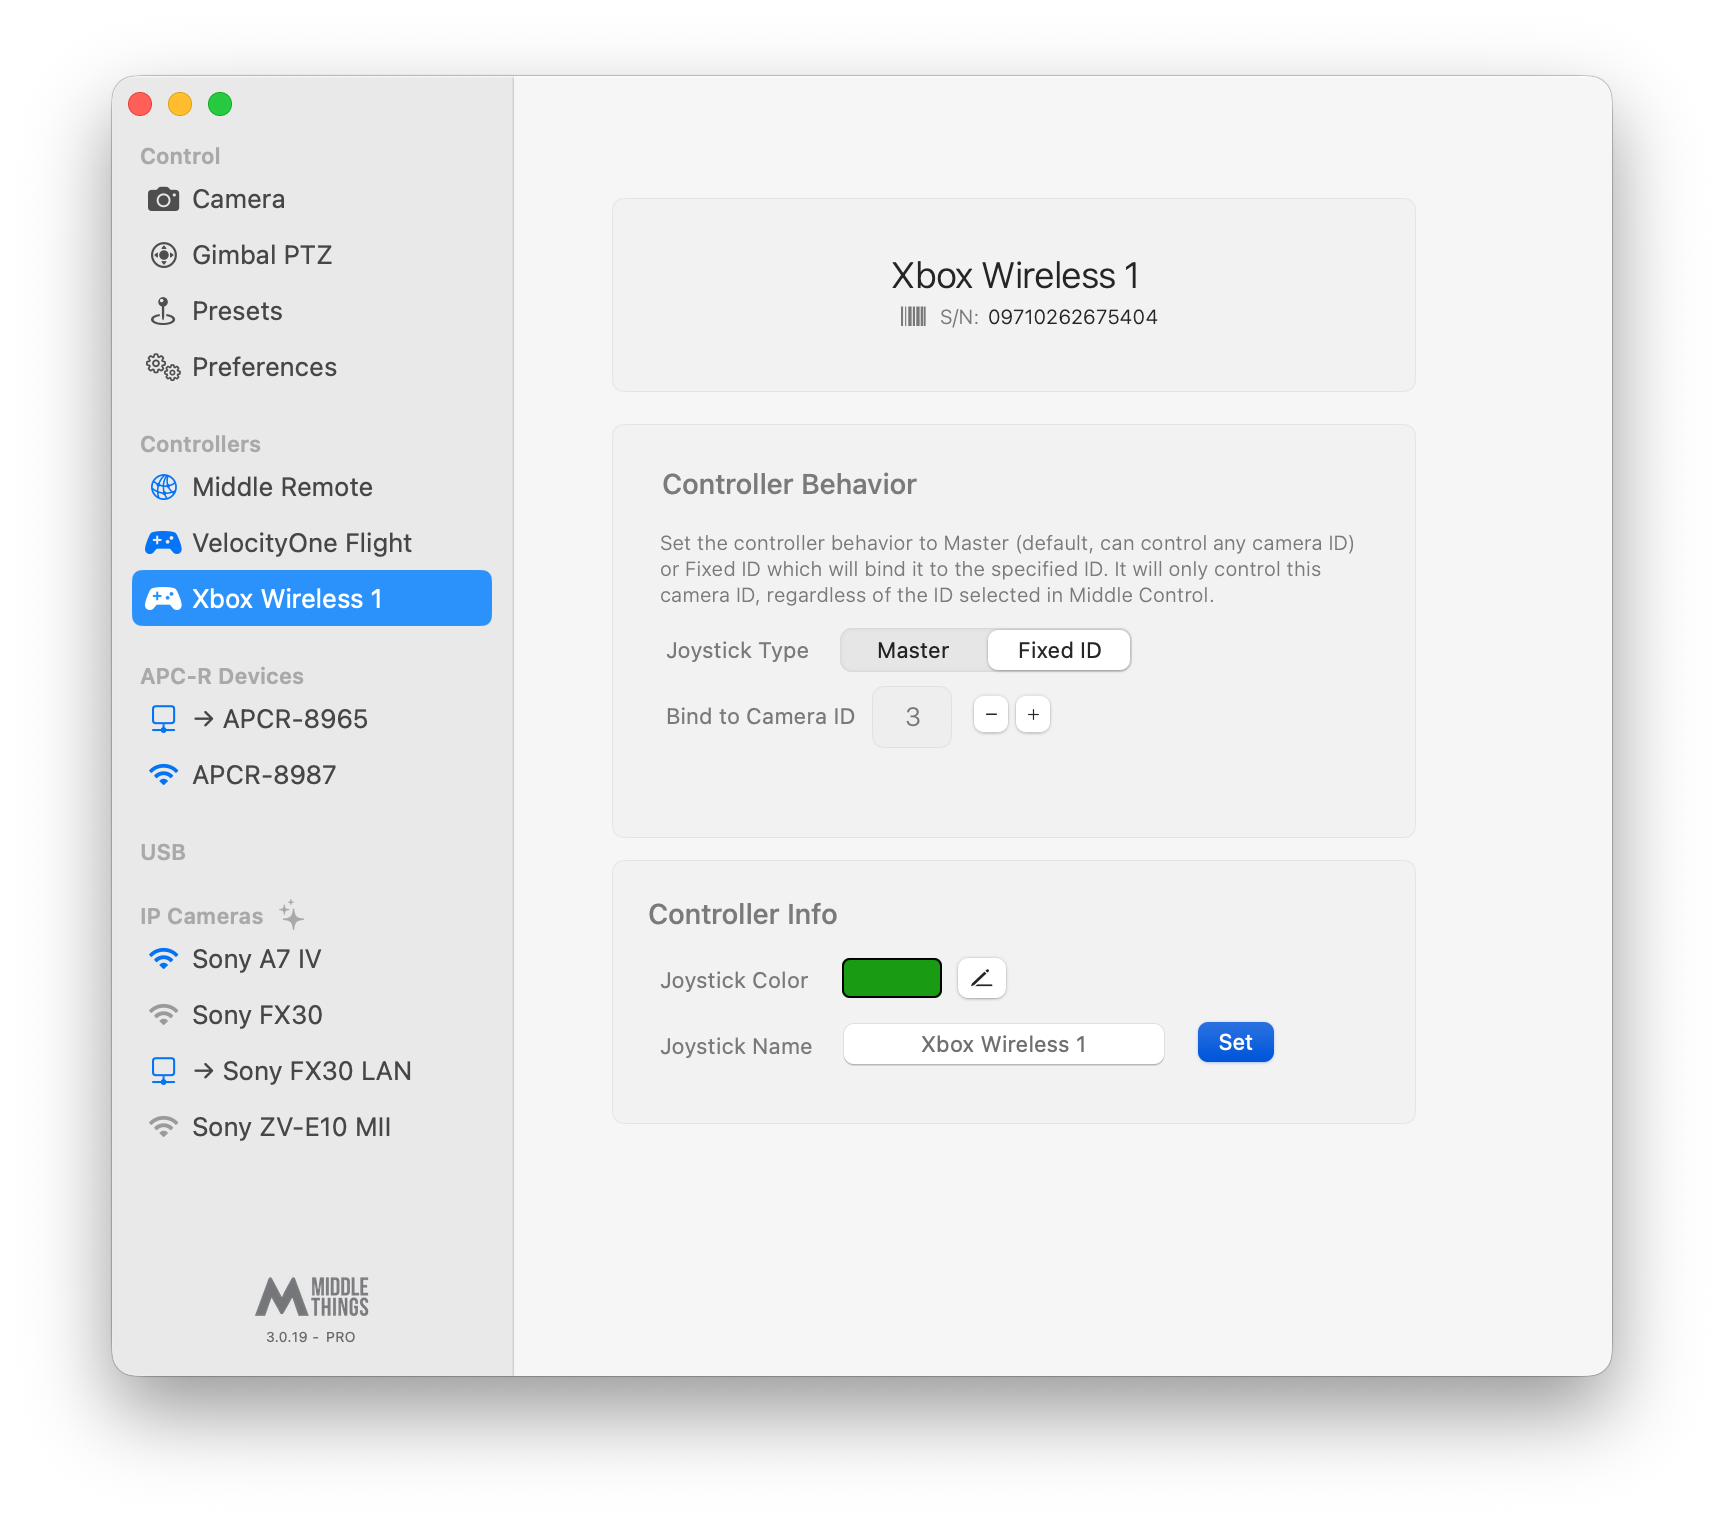The image size is (1724, 1524).
Task: Open the Sony FX30 LAN entry
Action: [x=311, y=1071]
